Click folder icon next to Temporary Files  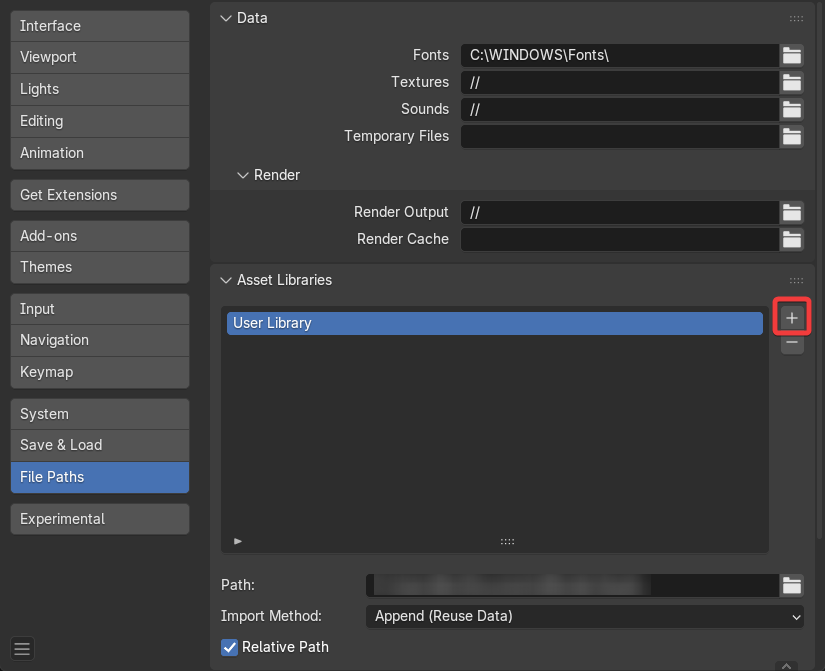(792, 136)
